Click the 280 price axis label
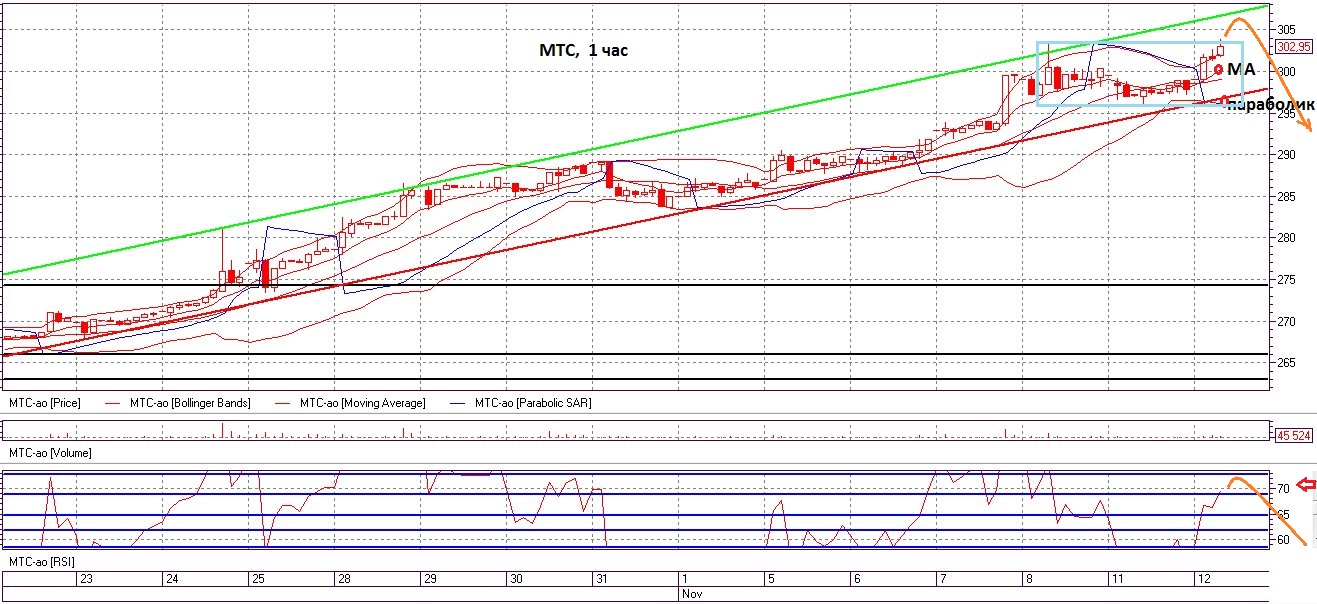Screen dimensions: 1317x604 (1285, 238)
